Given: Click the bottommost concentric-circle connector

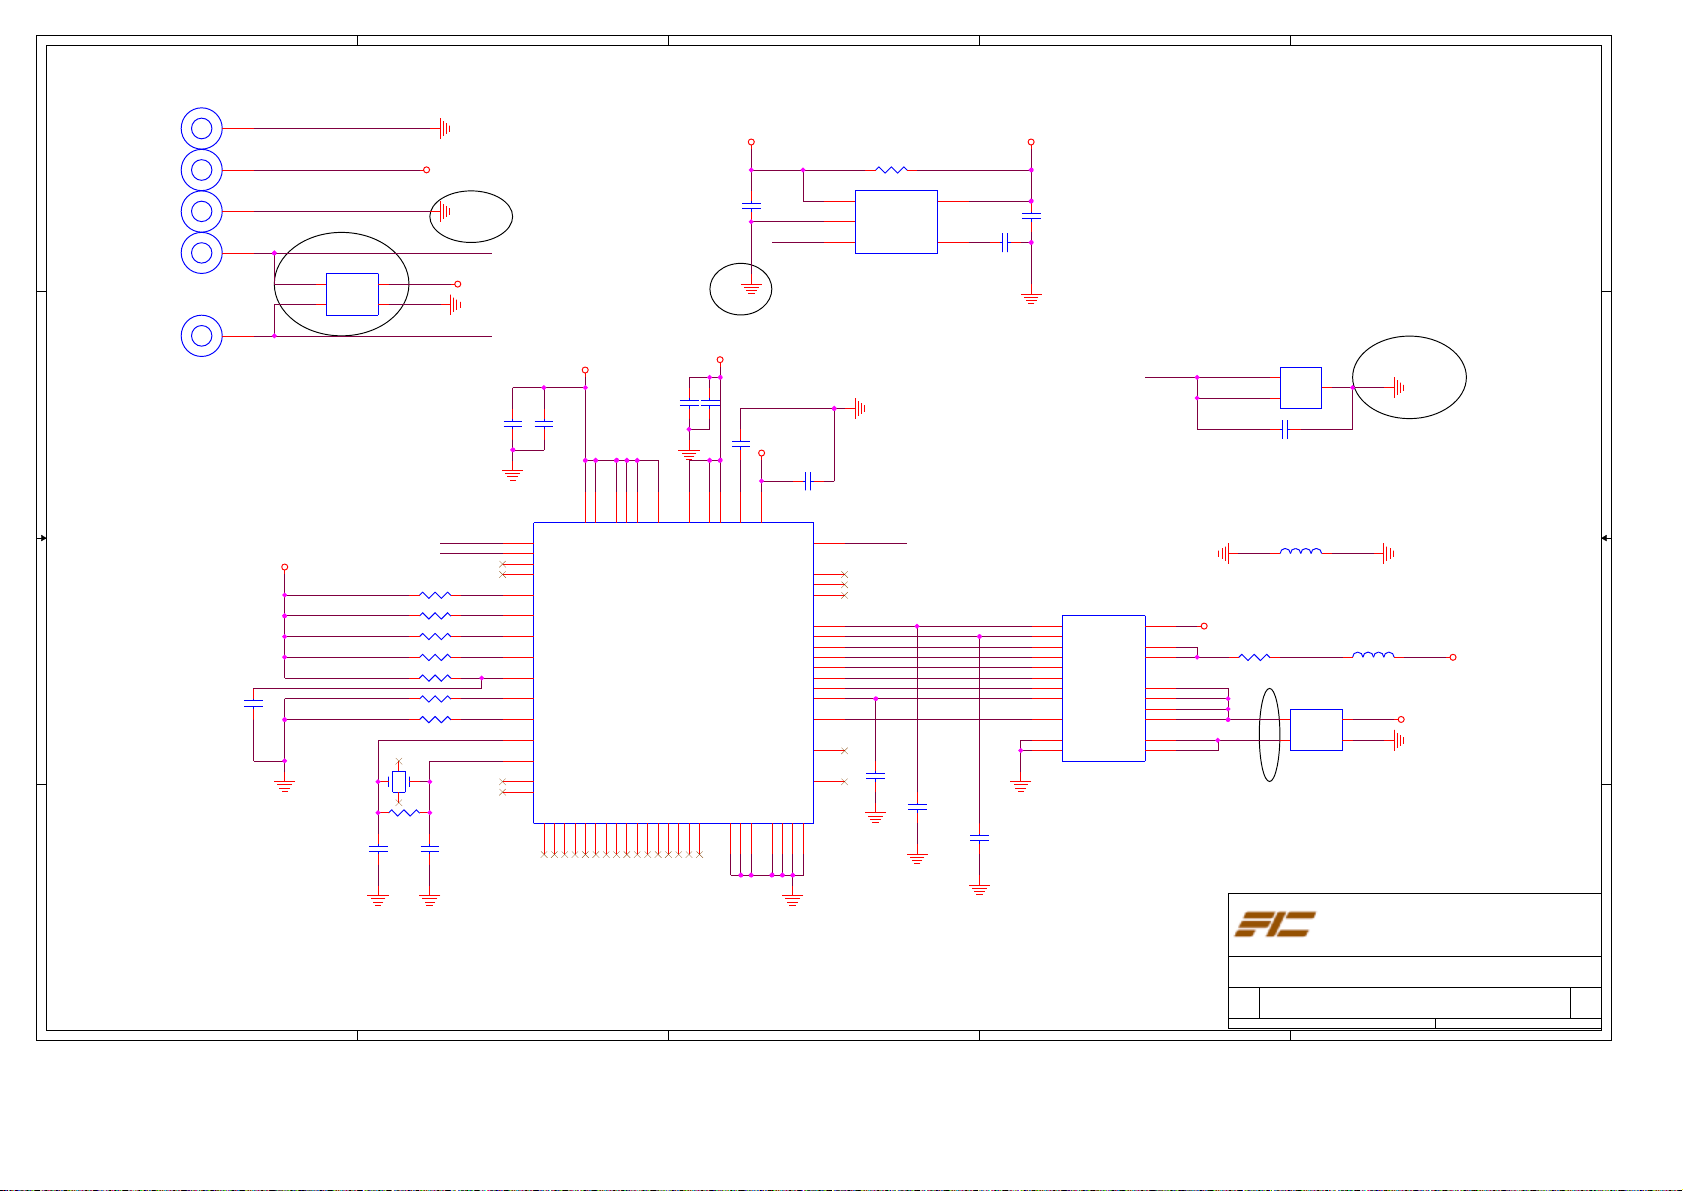Looking at the screenshot, I should point(201,336).
